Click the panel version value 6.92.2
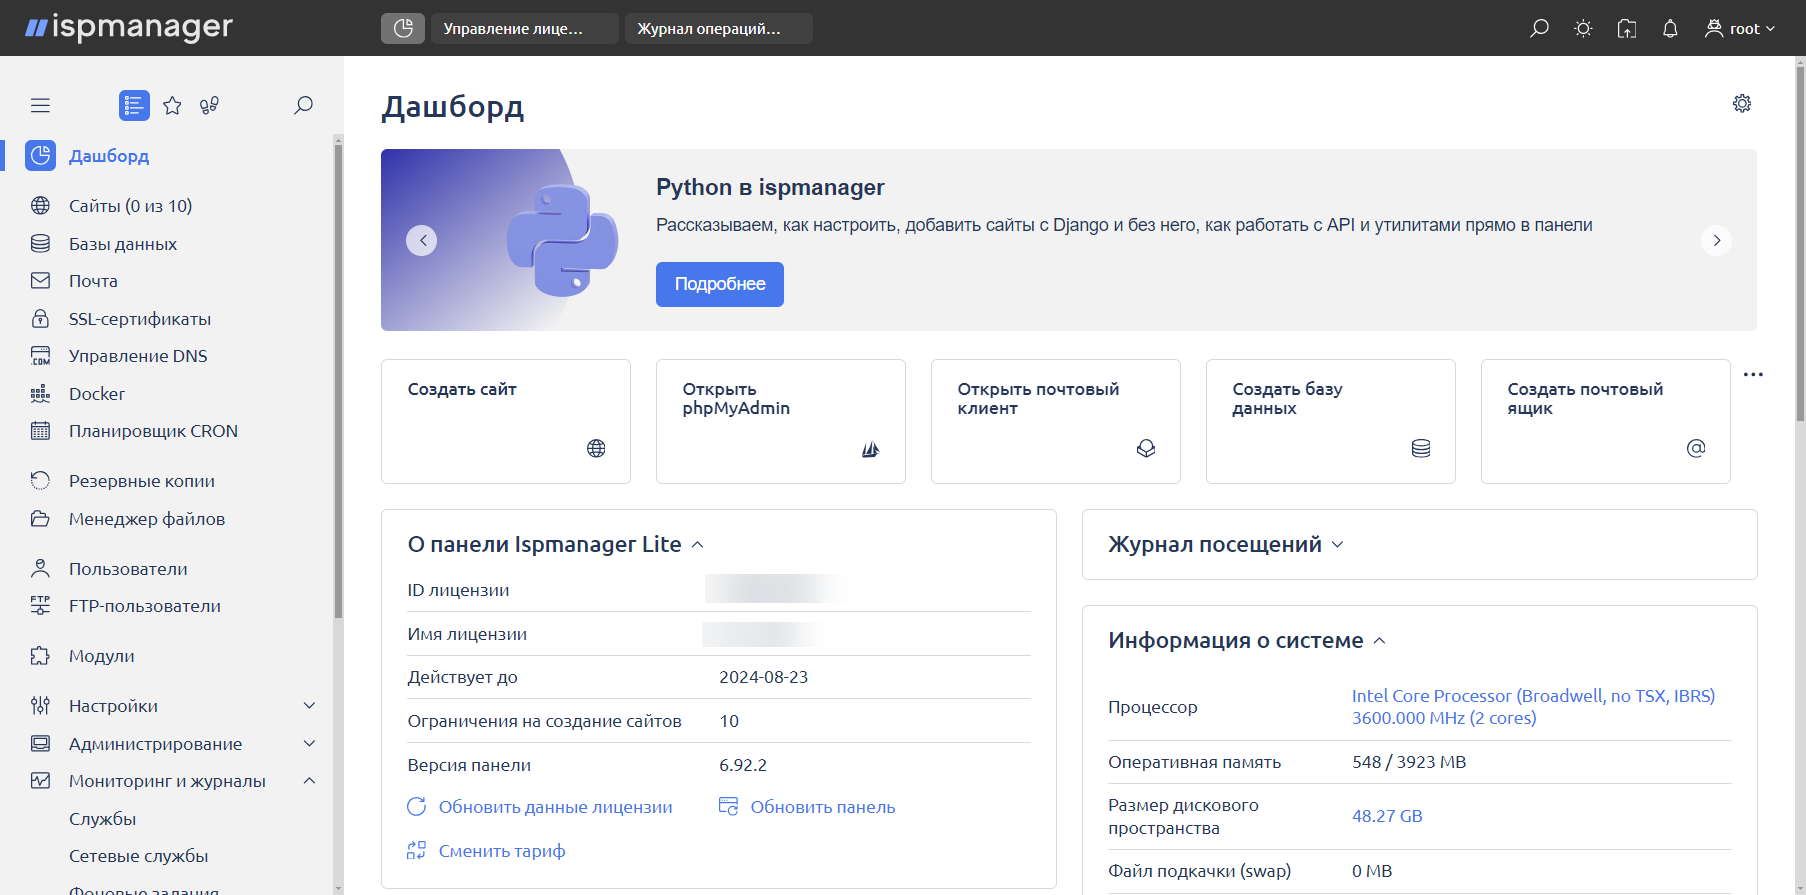Screen dimensions: 1806x895 743,765
